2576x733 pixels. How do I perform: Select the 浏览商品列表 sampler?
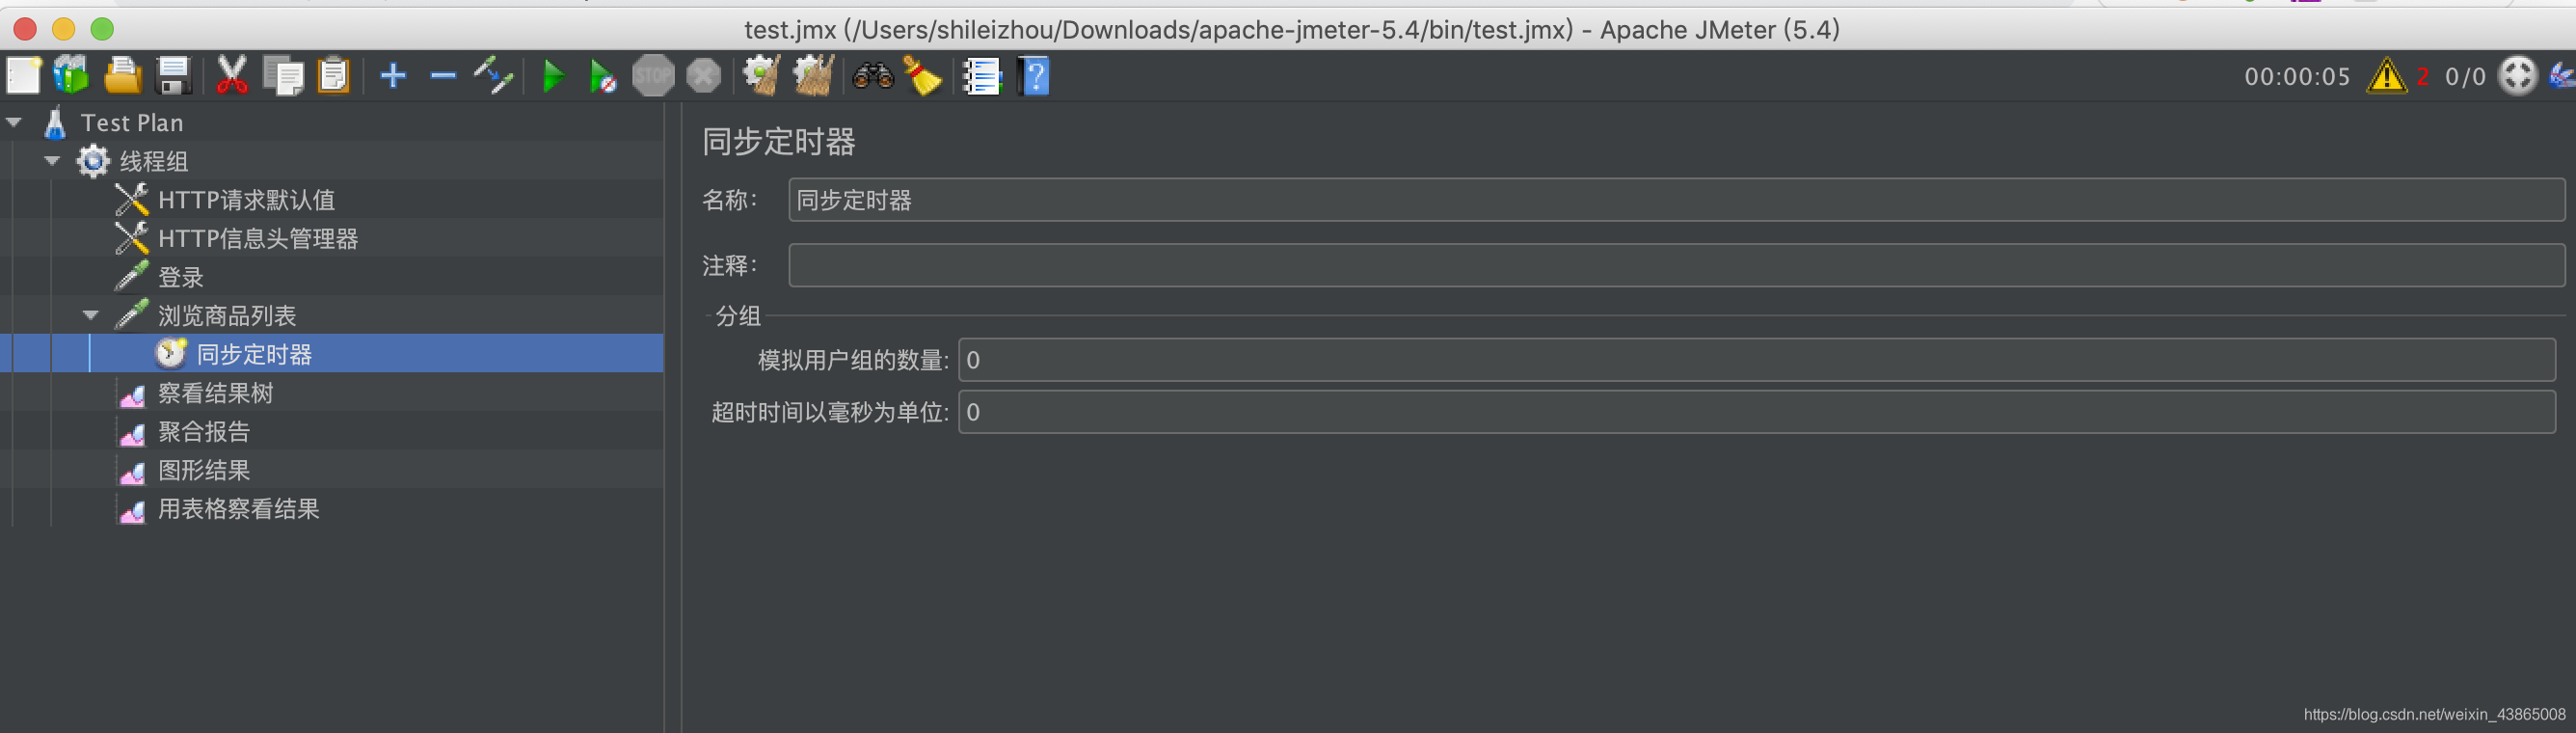pyautogui.click(x=226, y=316)
